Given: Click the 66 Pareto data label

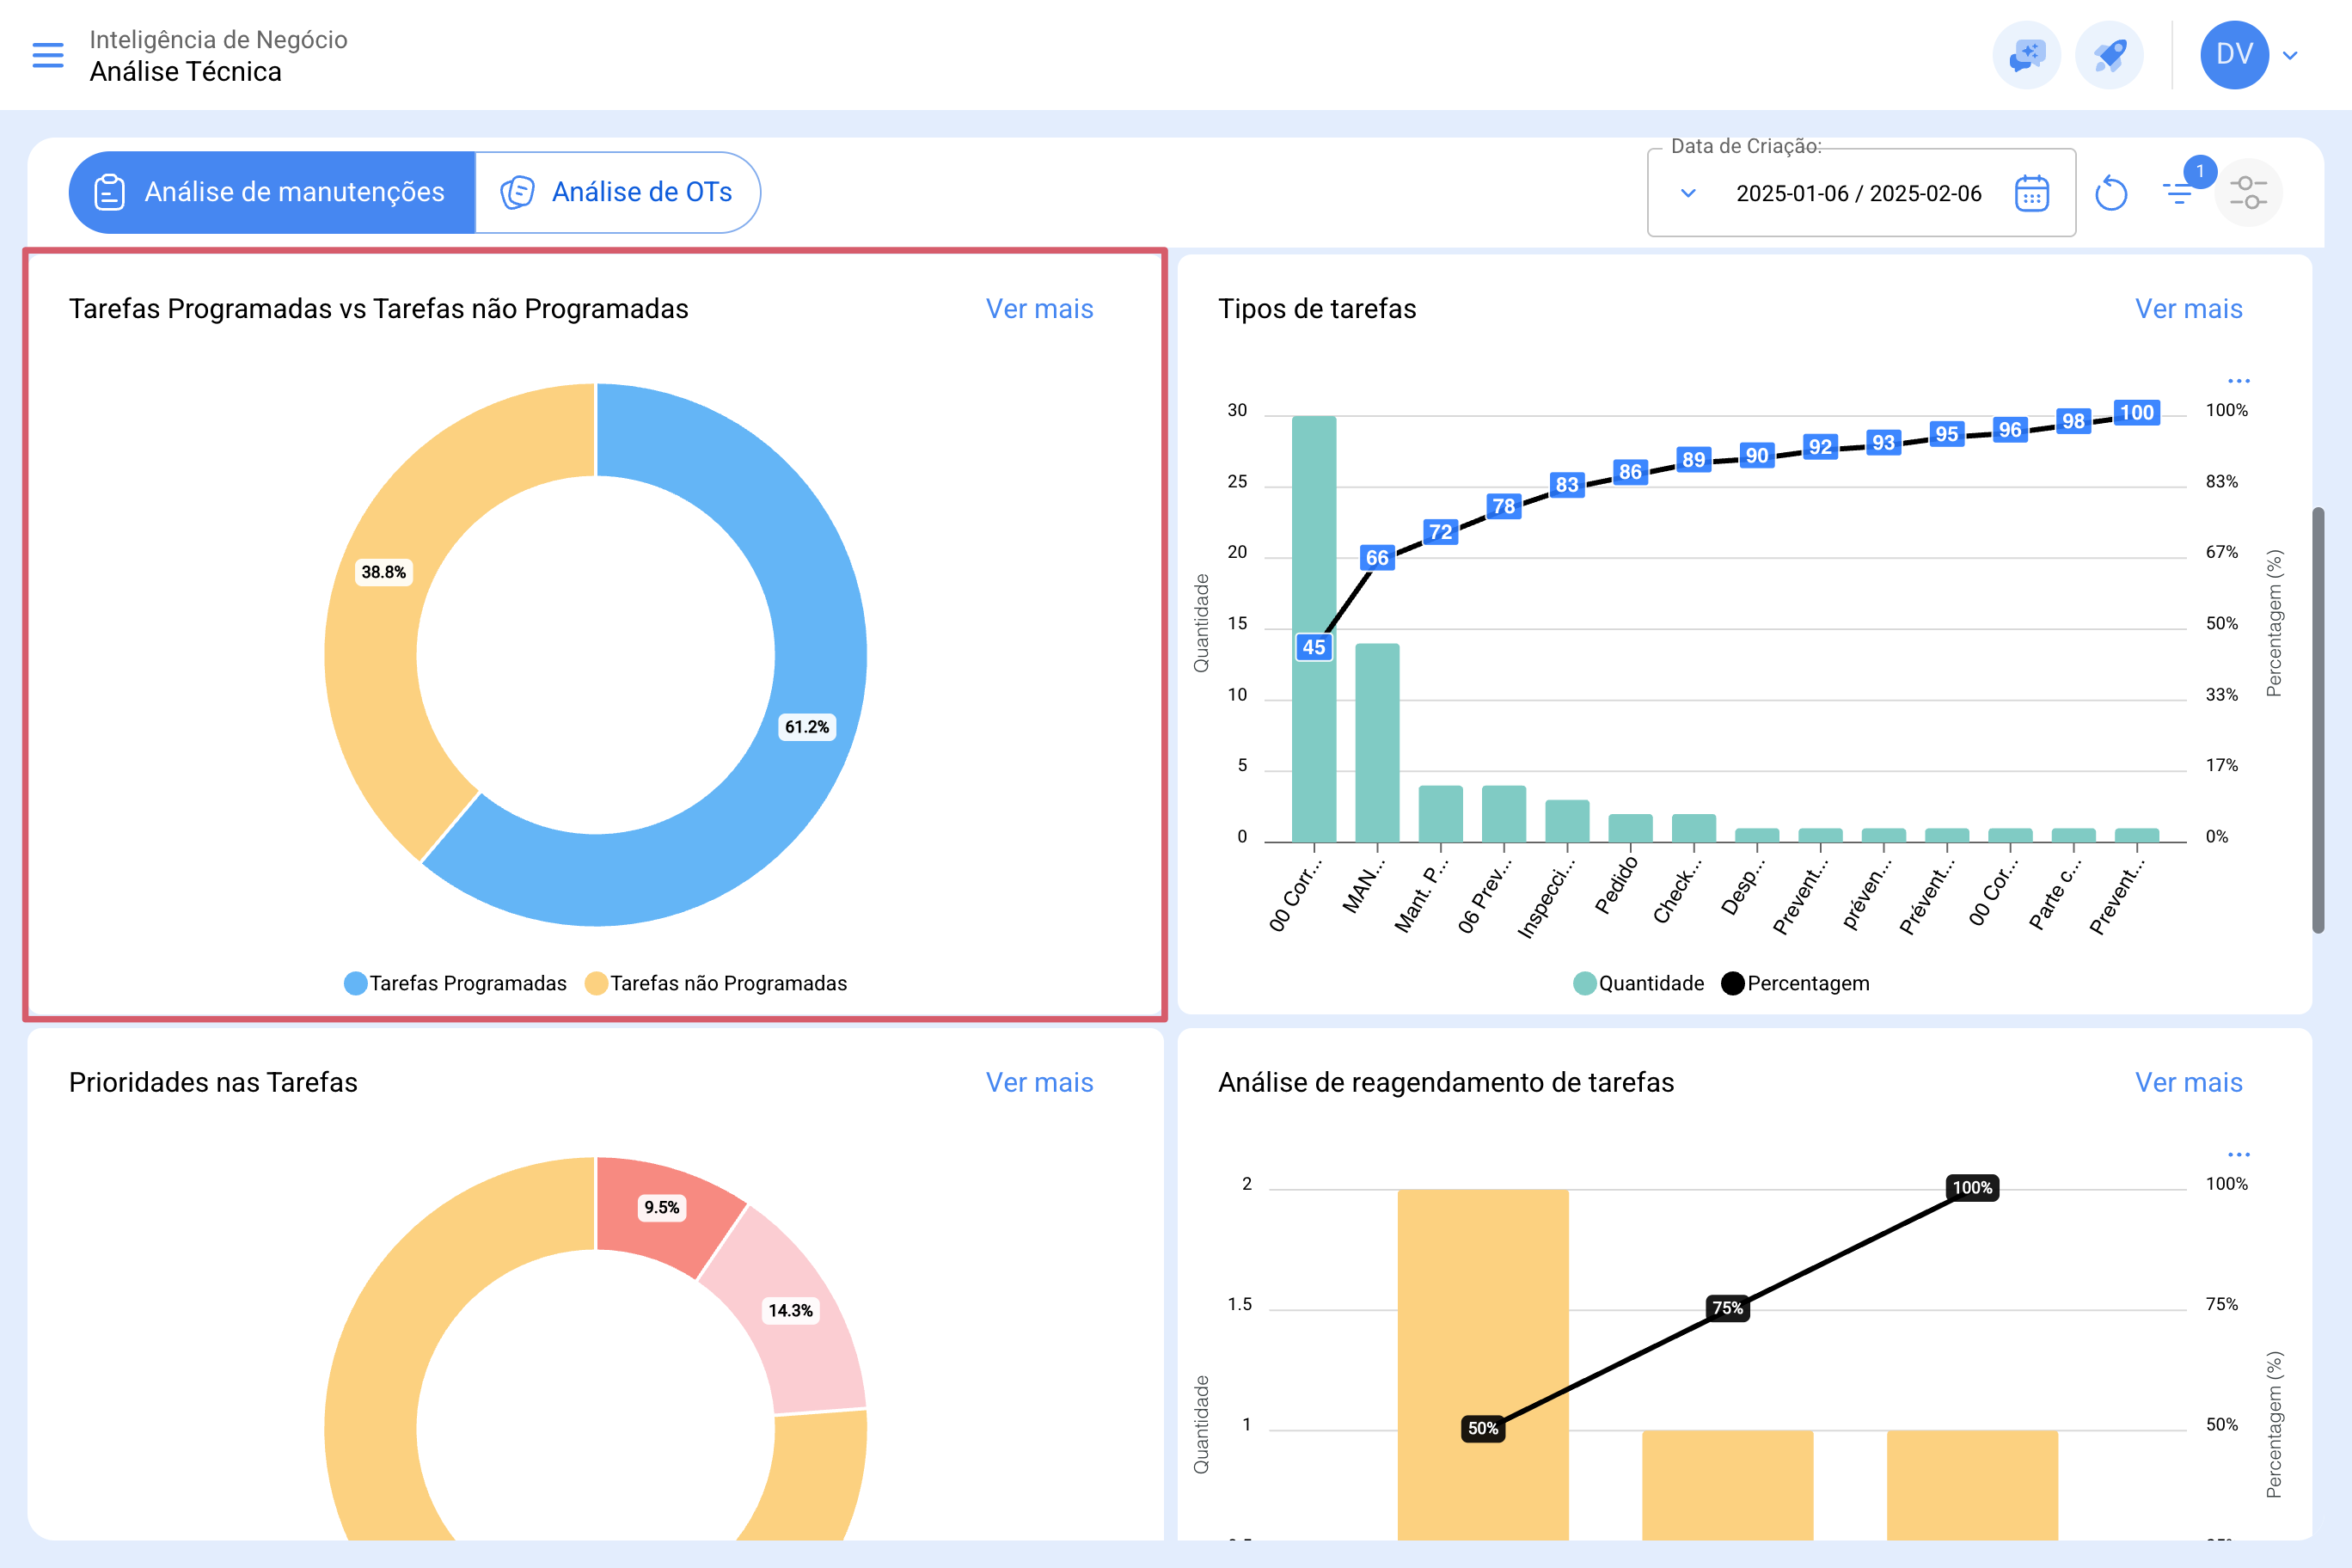Looking at the screenshot, I should click(x=1377, y=558).
